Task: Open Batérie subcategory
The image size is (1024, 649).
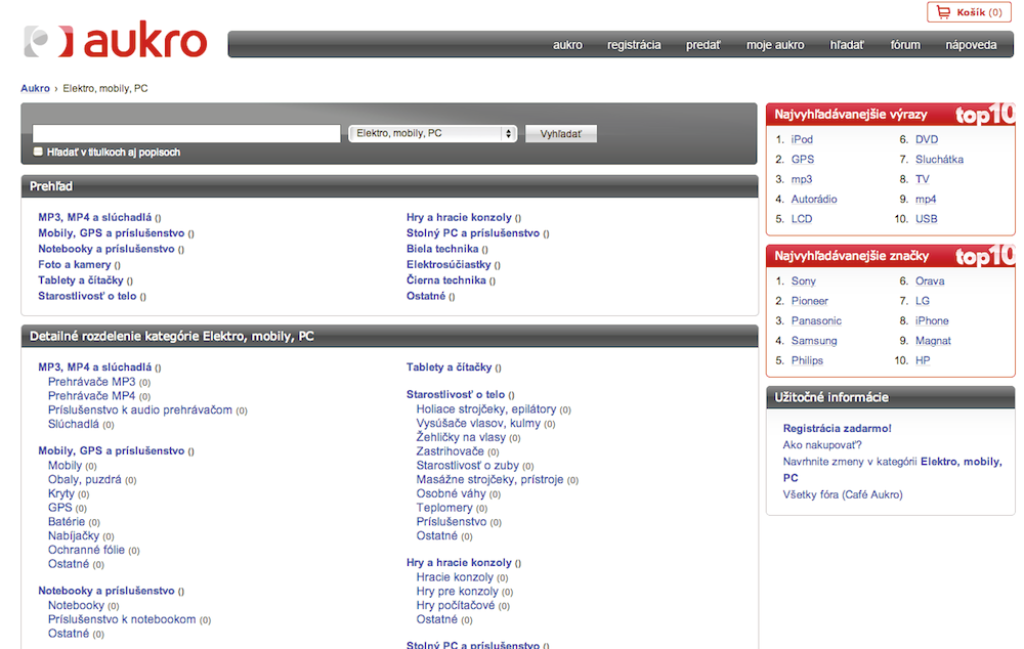Action: [66, 522]
